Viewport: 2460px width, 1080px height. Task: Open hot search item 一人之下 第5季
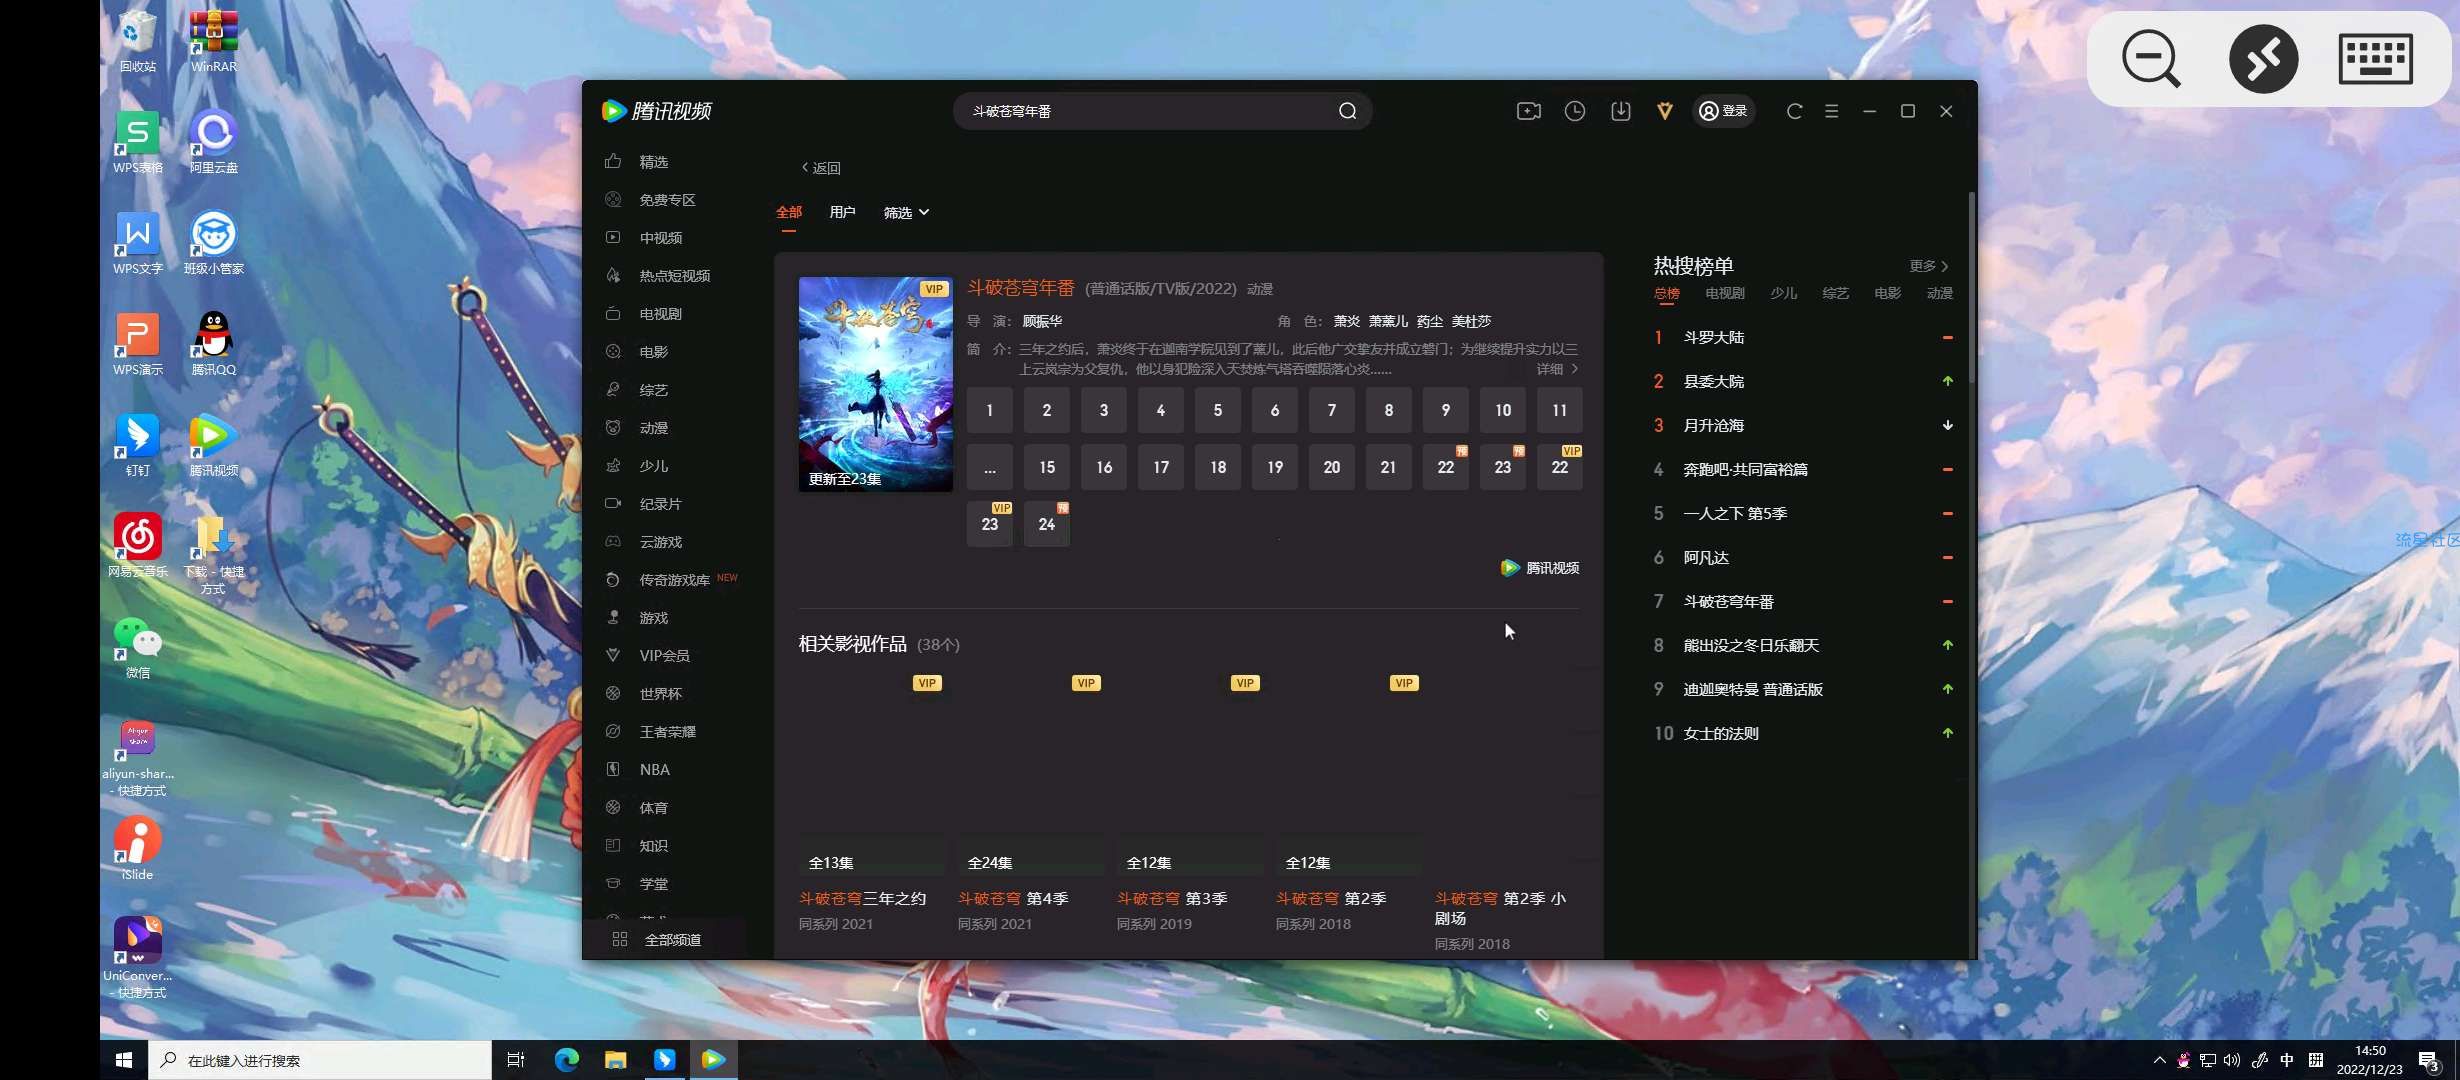point(1735,513)
